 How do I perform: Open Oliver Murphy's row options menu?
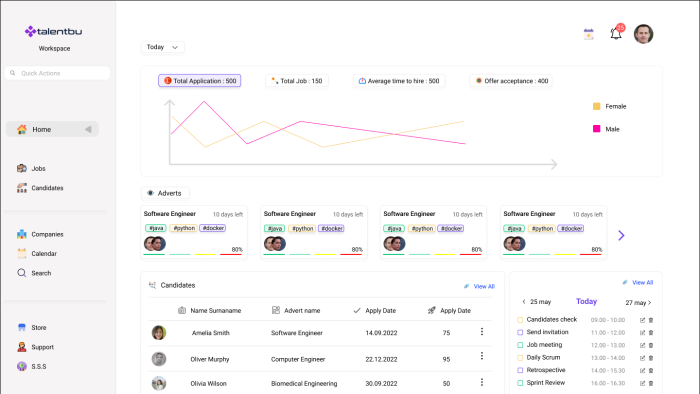(482, 356)
